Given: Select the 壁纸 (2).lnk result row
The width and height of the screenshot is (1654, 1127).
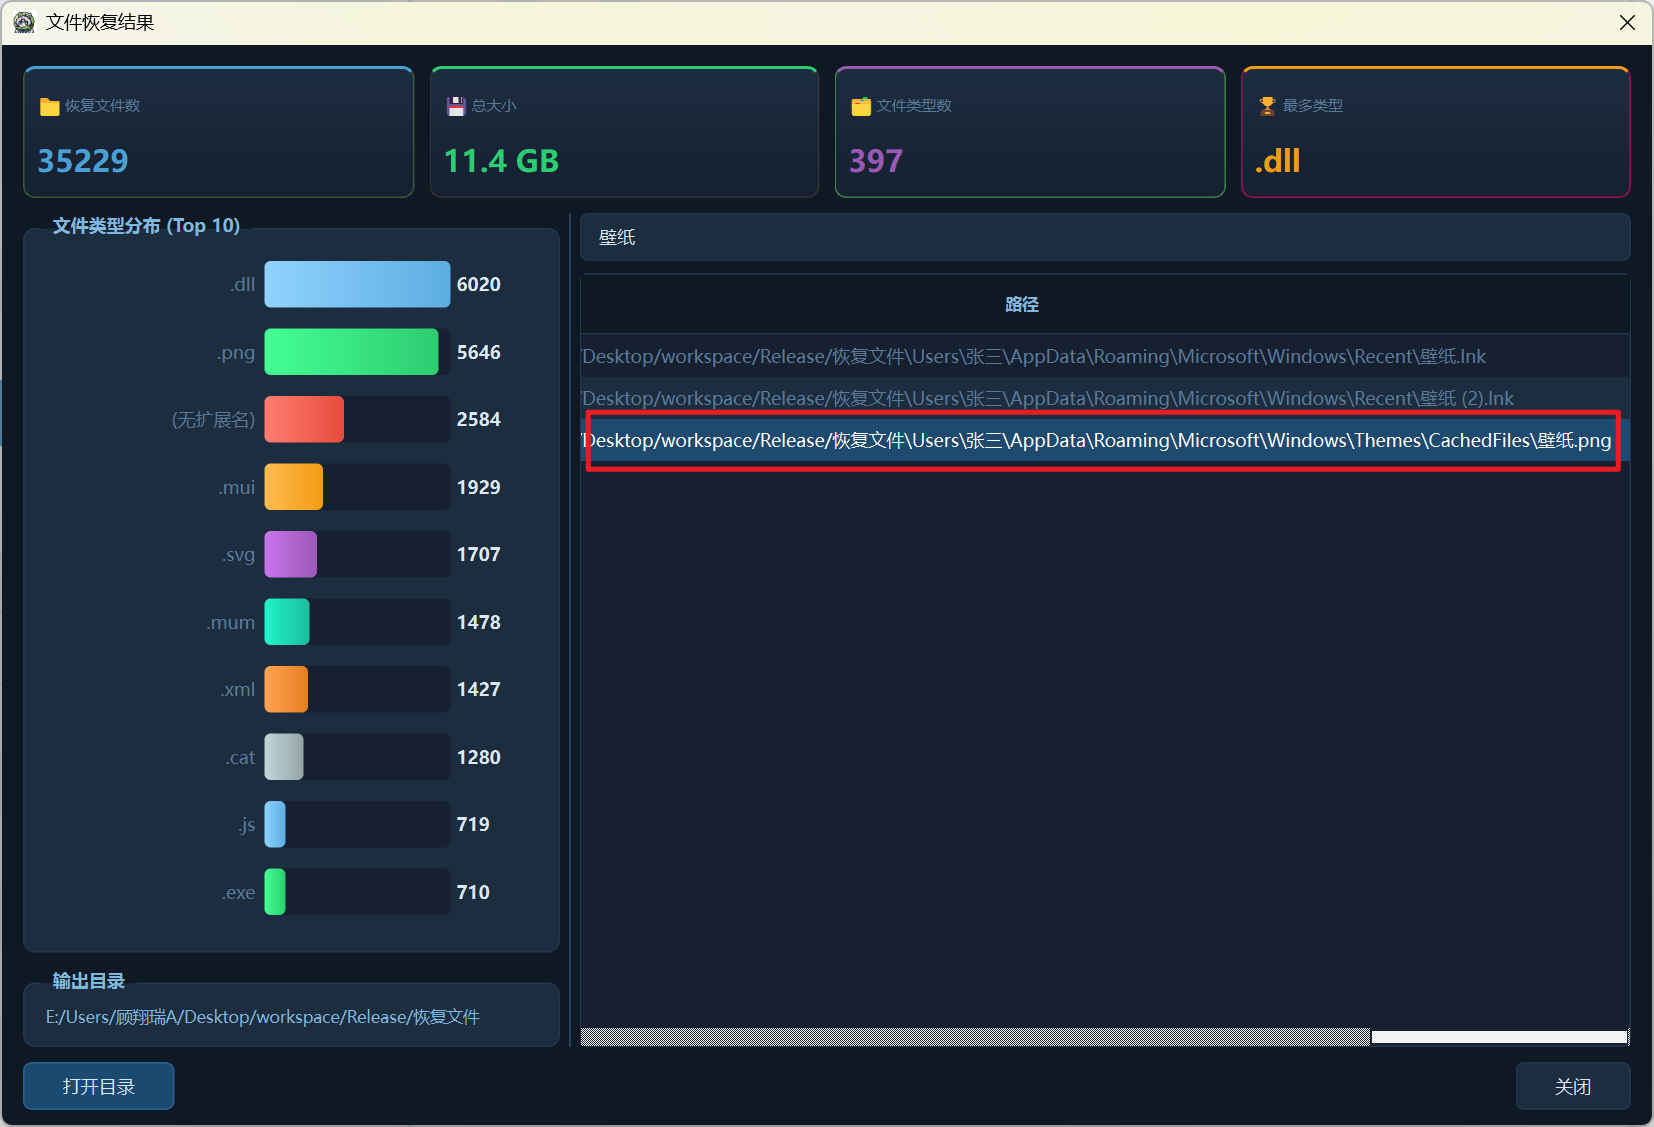Looking at the screenshot, I should 1048,398.
